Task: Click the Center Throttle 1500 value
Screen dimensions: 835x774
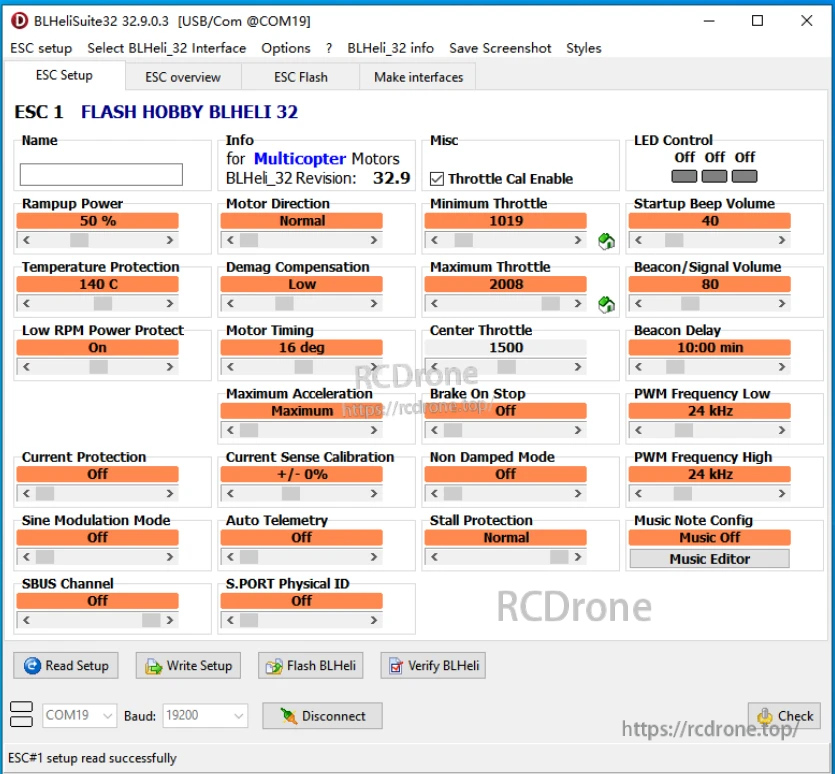Action: click(x=505, y=348)
